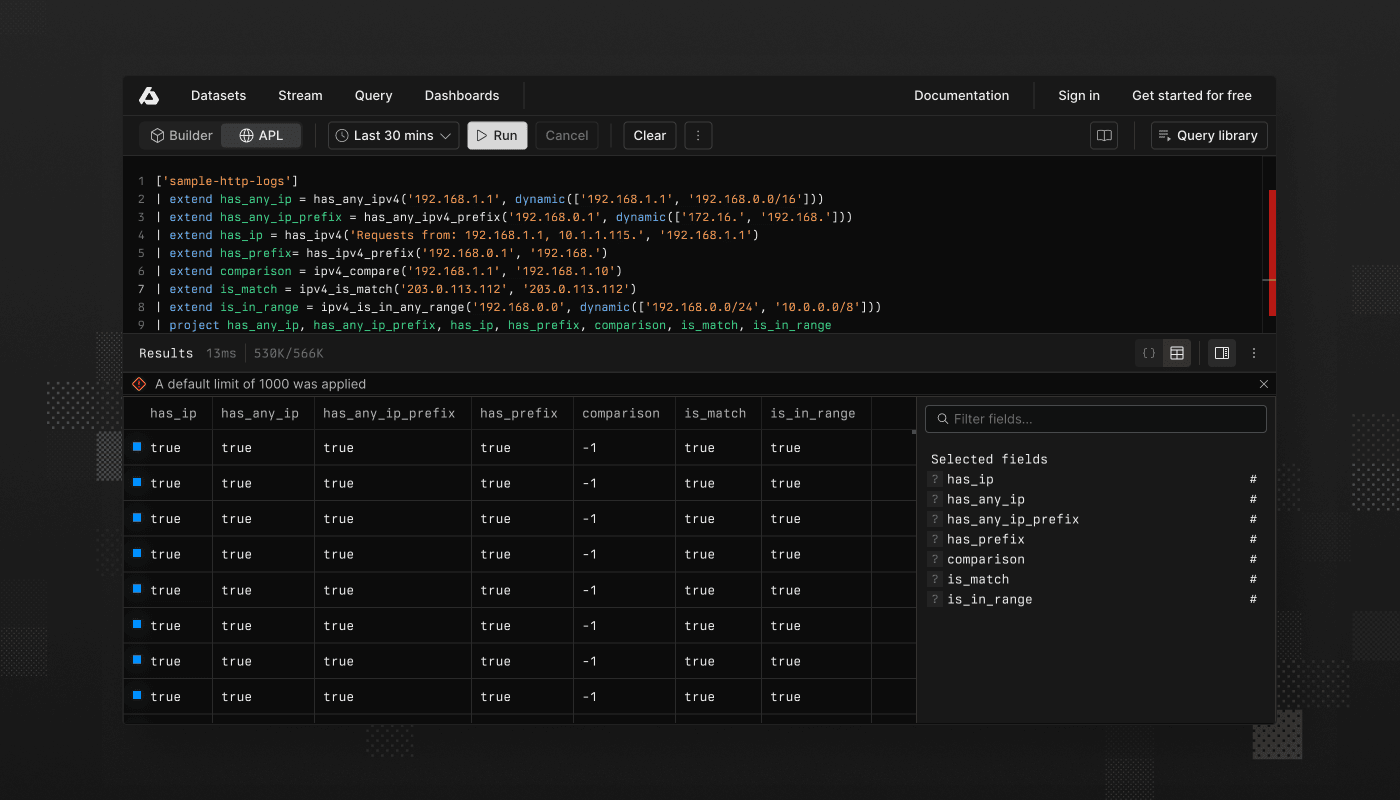Screen dimensions: 1400x800
Task: Open the three-dot menu in Results toolbar
Action: (x=1254, y=353)
